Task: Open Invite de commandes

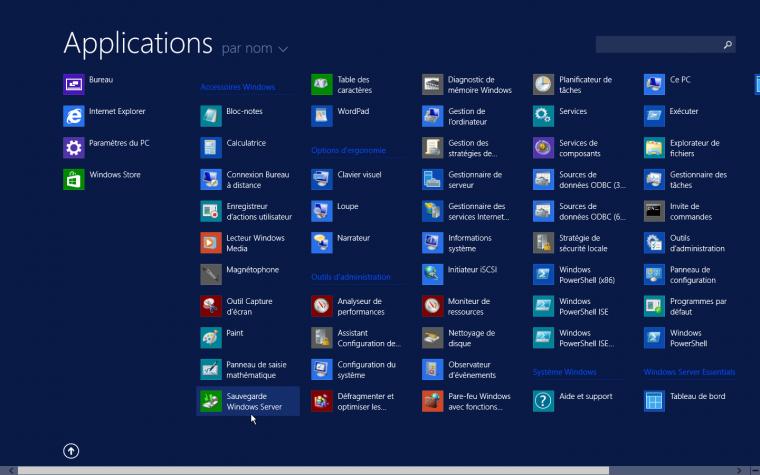Action: (x=654, y=211)
